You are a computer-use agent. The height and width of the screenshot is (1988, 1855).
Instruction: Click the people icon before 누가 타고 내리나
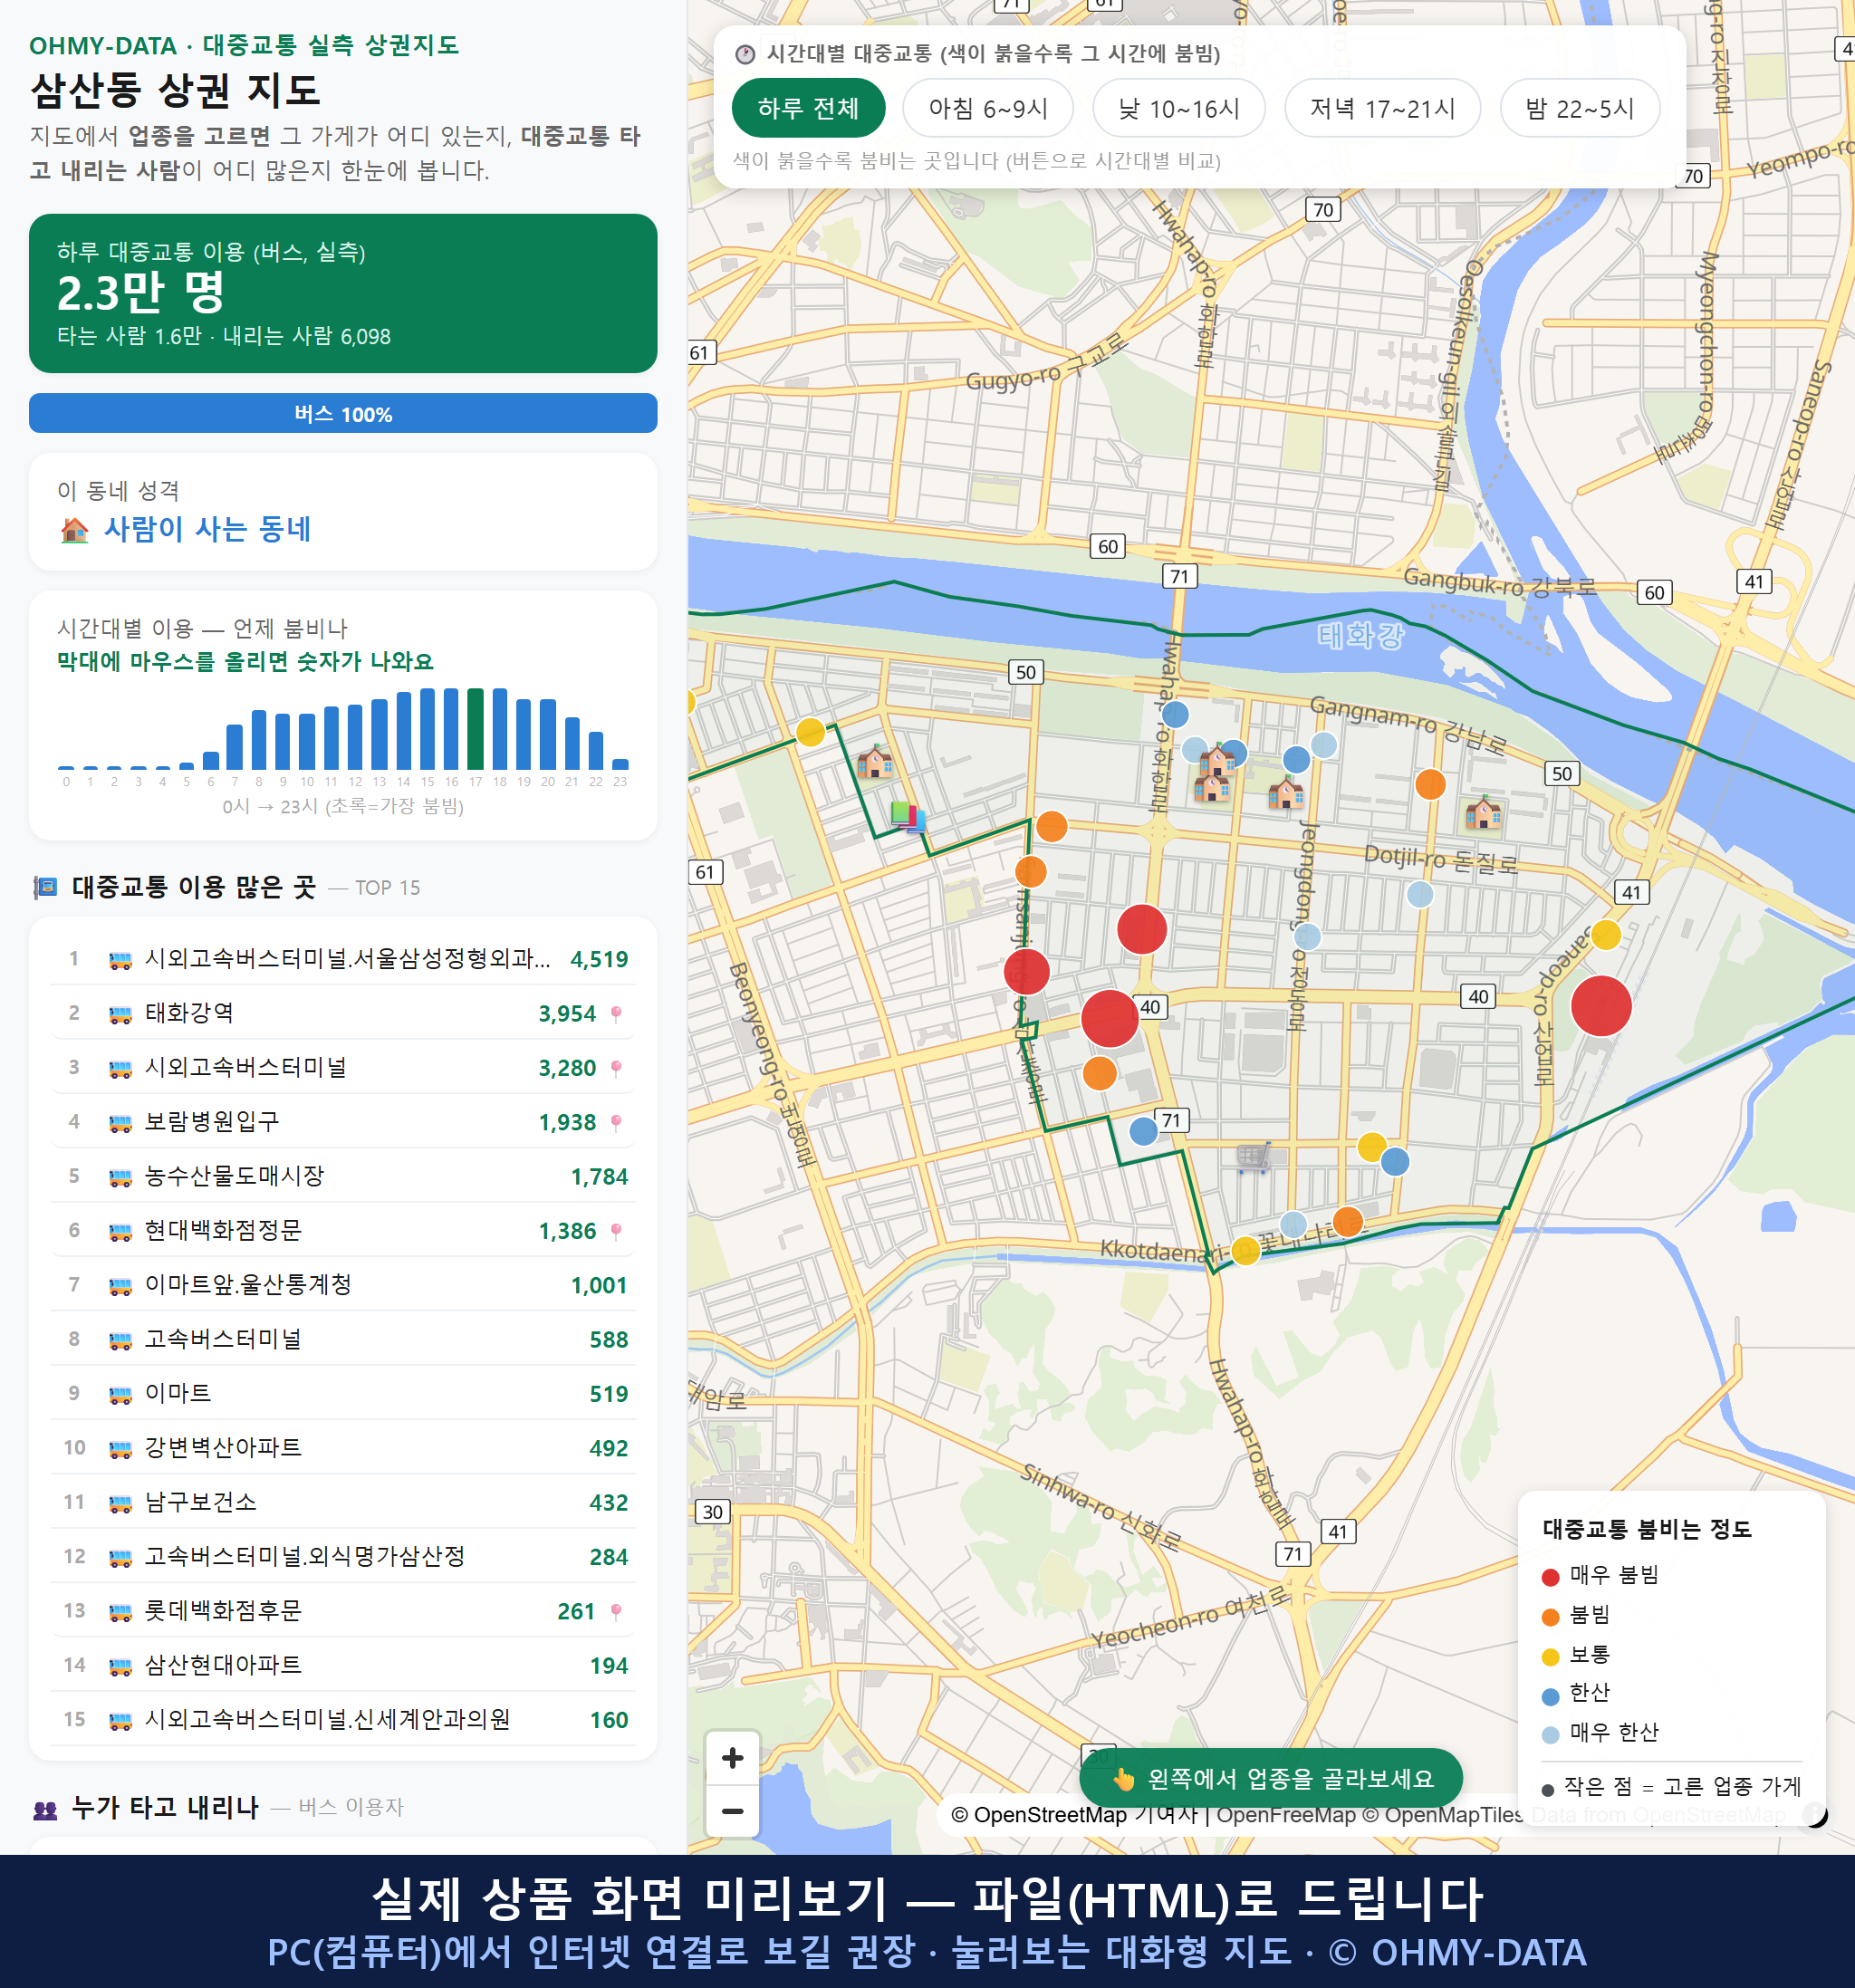(45, 1808)
